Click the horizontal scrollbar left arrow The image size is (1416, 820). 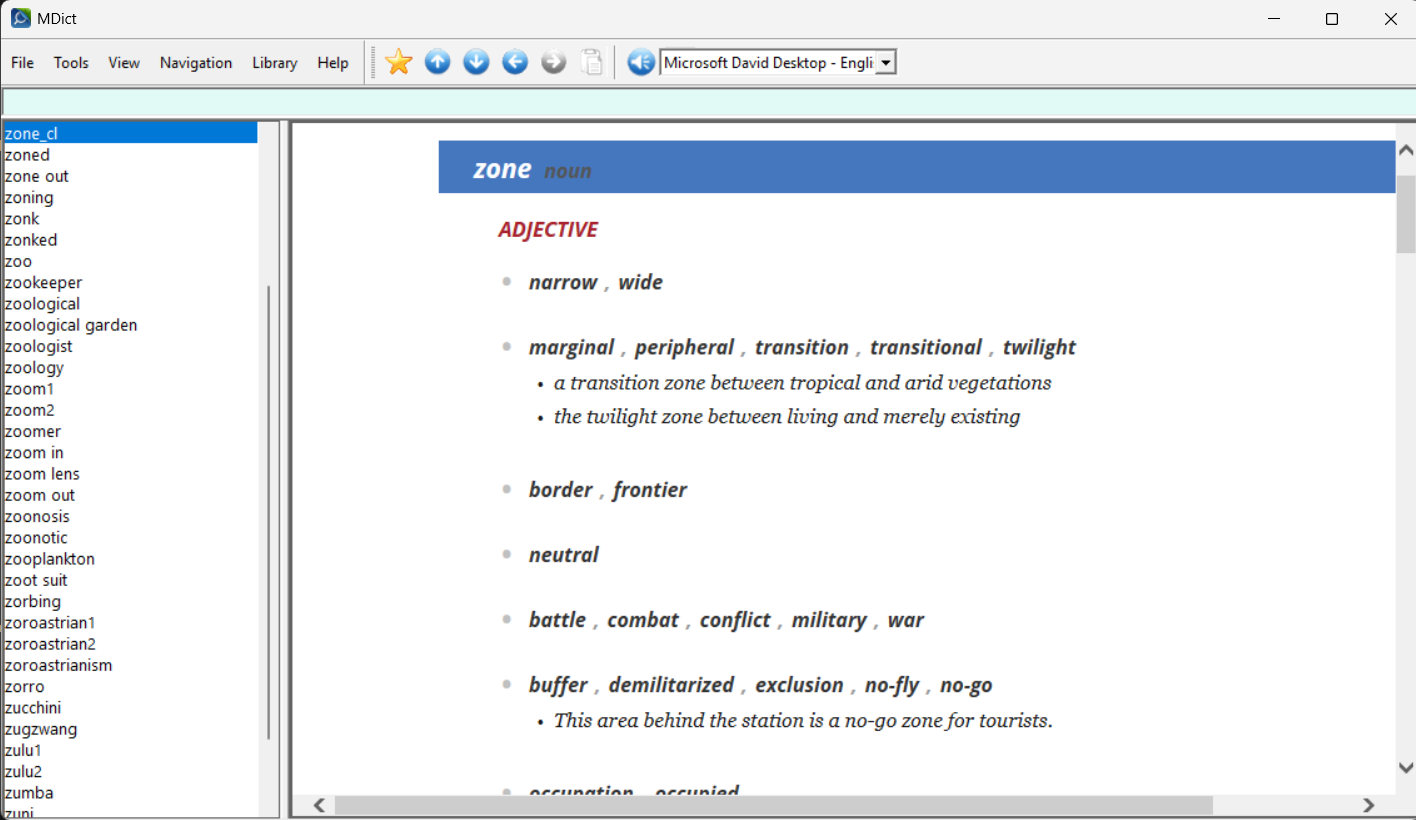319,805
